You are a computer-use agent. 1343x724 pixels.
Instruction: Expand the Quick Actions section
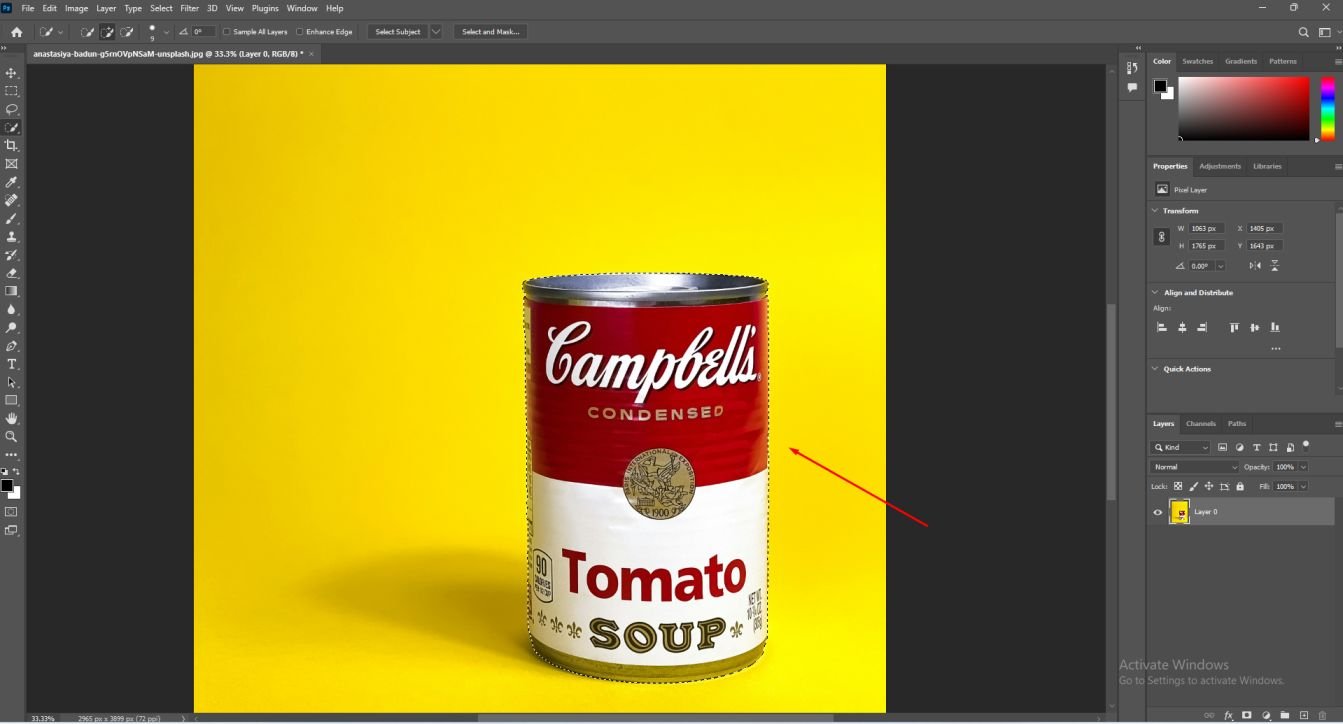pos(1156,369)
